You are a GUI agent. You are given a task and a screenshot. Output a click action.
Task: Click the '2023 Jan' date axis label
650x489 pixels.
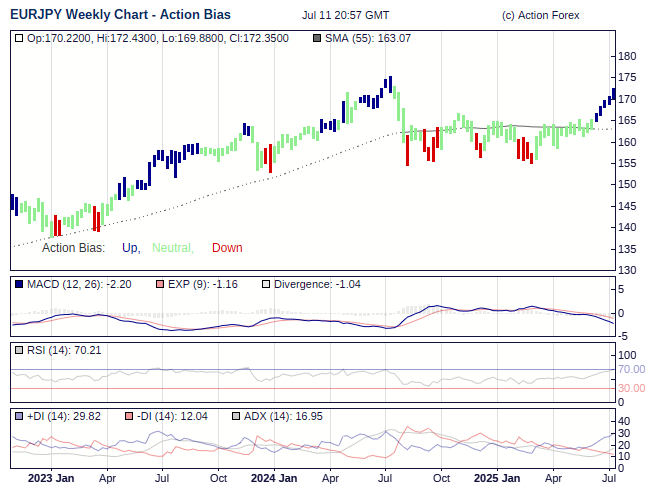tap(50, 478)
